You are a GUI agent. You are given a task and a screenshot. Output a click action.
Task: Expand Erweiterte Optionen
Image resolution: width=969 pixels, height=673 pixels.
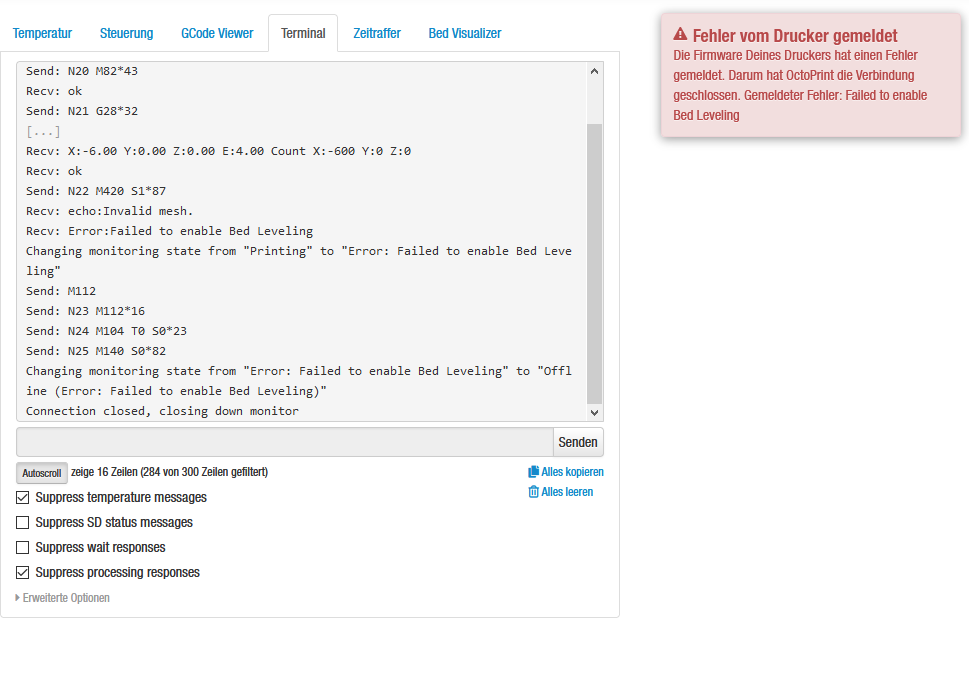(62, 598)
